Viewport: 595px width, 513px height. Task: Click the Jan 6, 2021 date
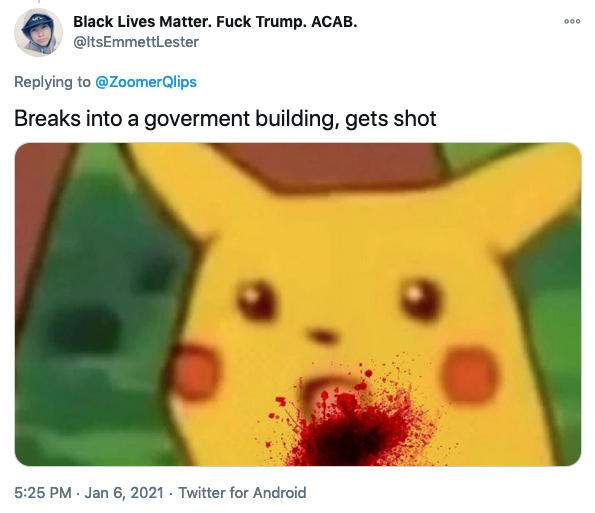(124, 493)
